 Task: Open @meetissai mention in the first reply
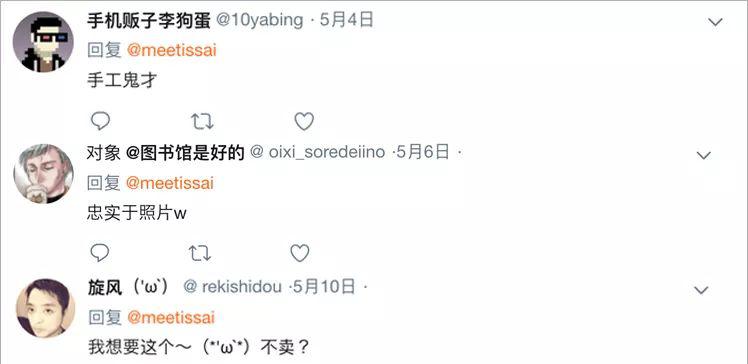(x=172, y=50)
